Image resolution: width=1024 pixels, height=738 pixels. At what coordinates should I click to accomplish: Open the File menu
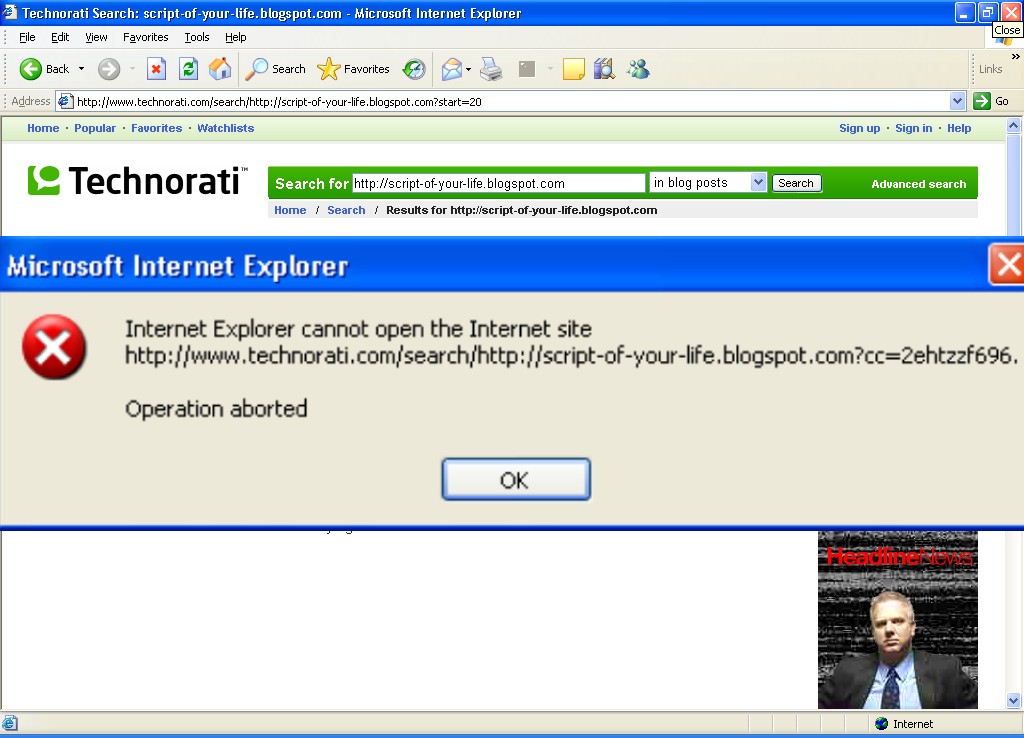coord(27,37)
